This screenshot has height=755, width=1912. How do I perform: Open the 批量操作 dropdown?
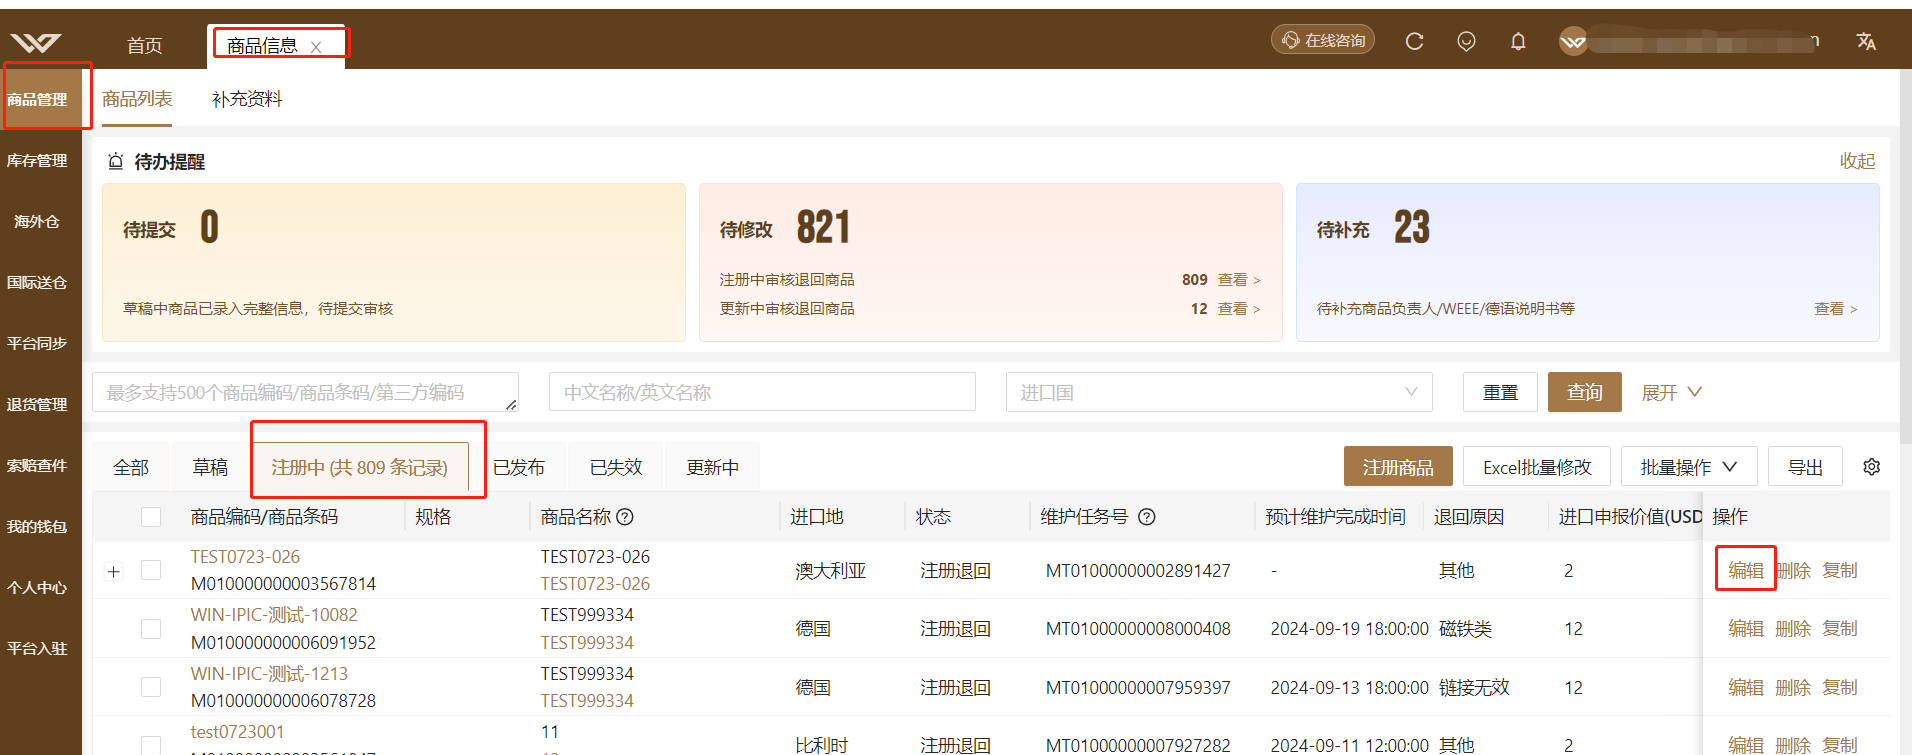pyautogui.click(x=1688, y=467)
